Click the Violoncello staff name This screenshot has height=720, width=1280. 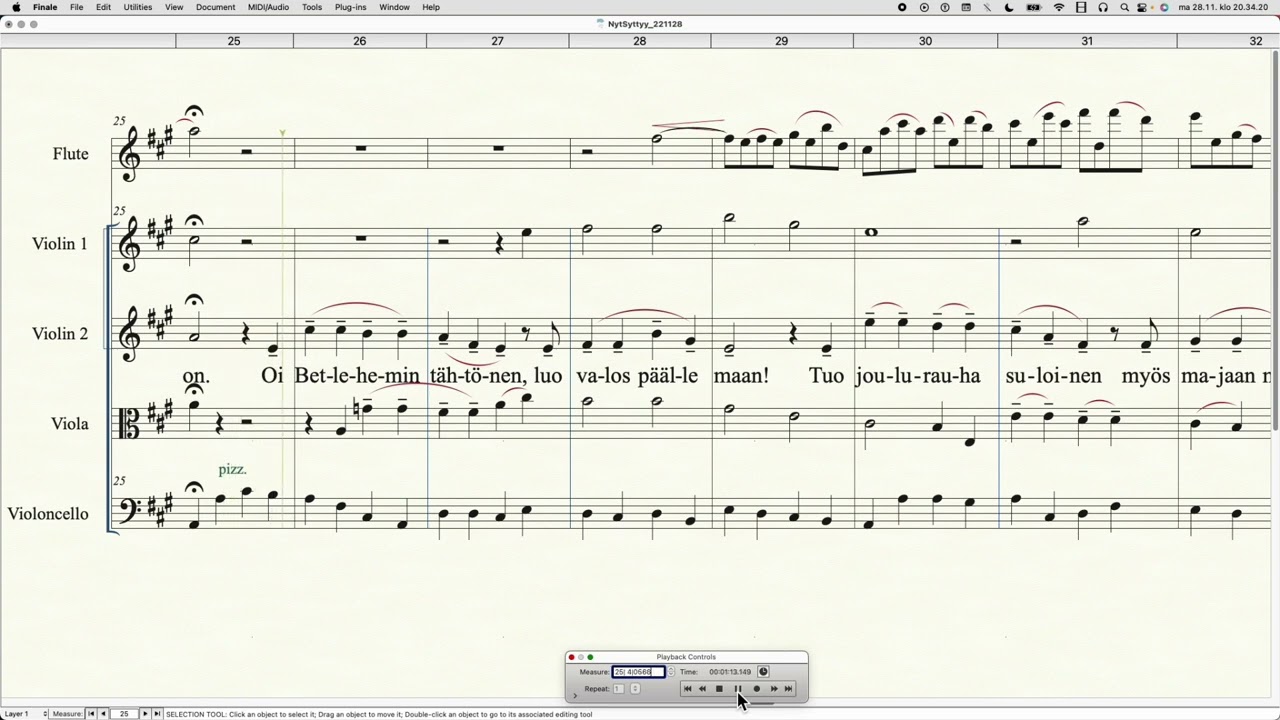[x=48, y=514]
